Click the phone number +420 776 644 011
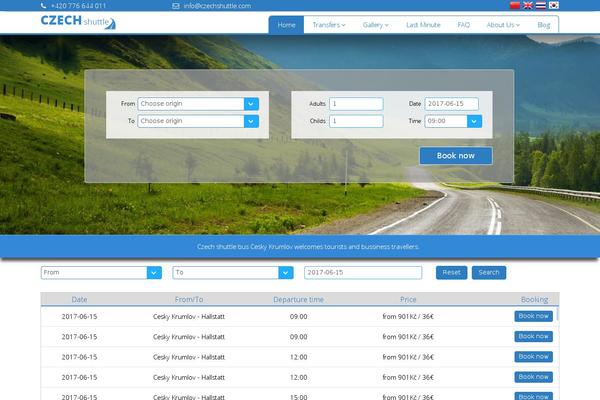 [x=78, y=6]
